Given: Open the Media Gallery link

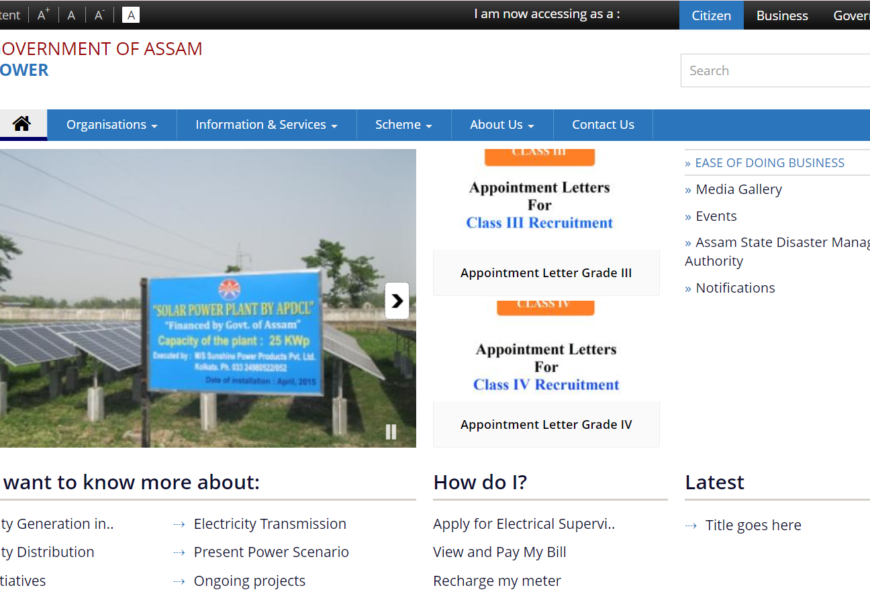Looking at the screenshot, I should tap(739, 189).
